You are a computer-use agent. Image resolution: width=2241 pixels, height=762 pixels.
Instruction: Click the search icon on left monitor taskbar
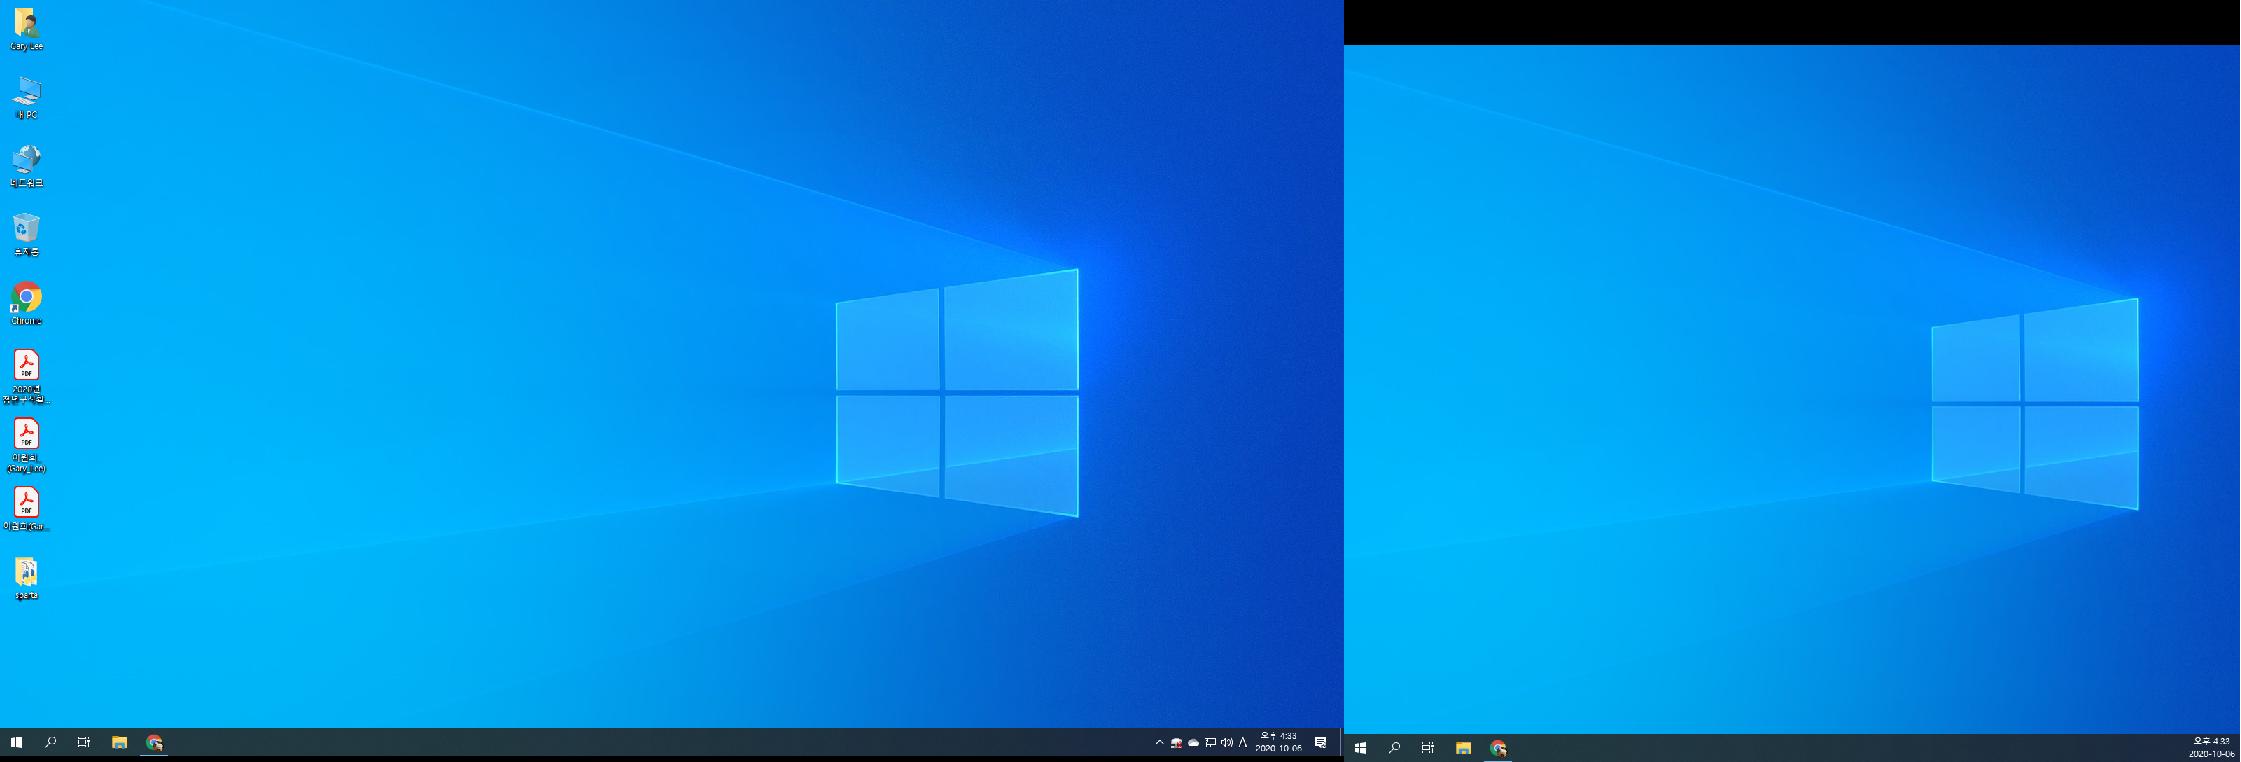click(50, 742)
